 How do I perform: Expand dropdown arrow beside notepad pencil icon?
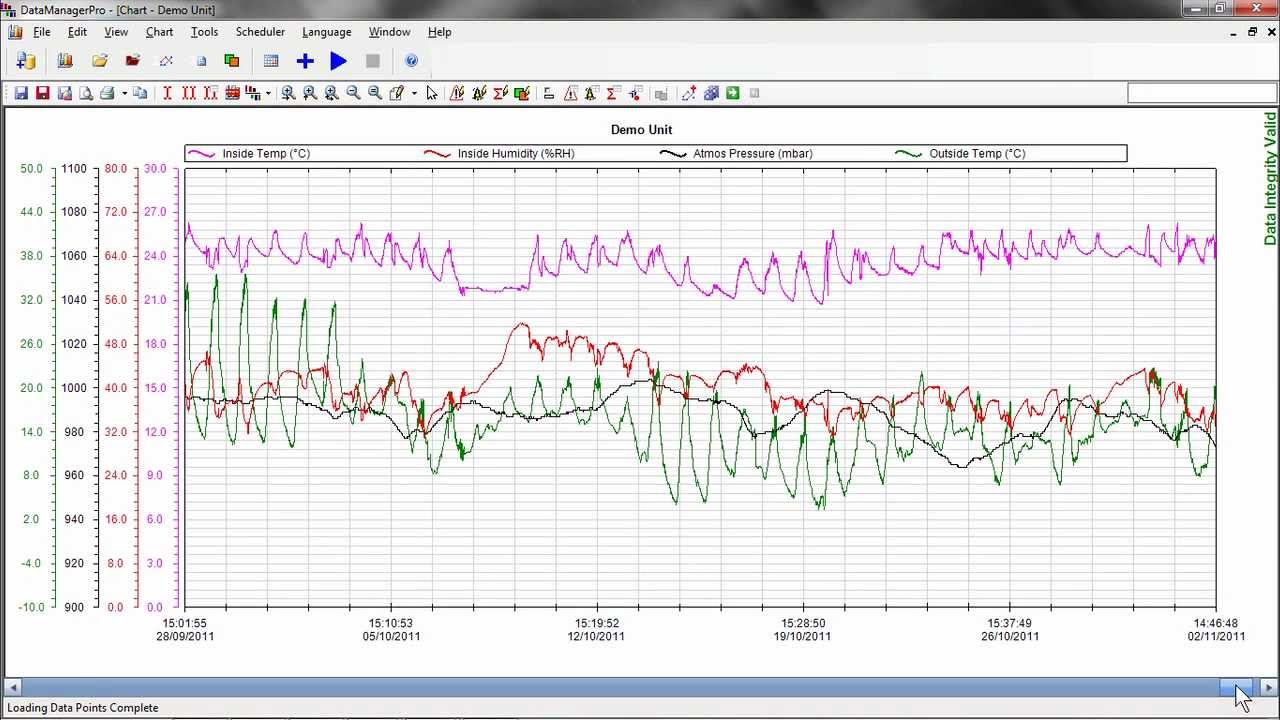[414, 93]
